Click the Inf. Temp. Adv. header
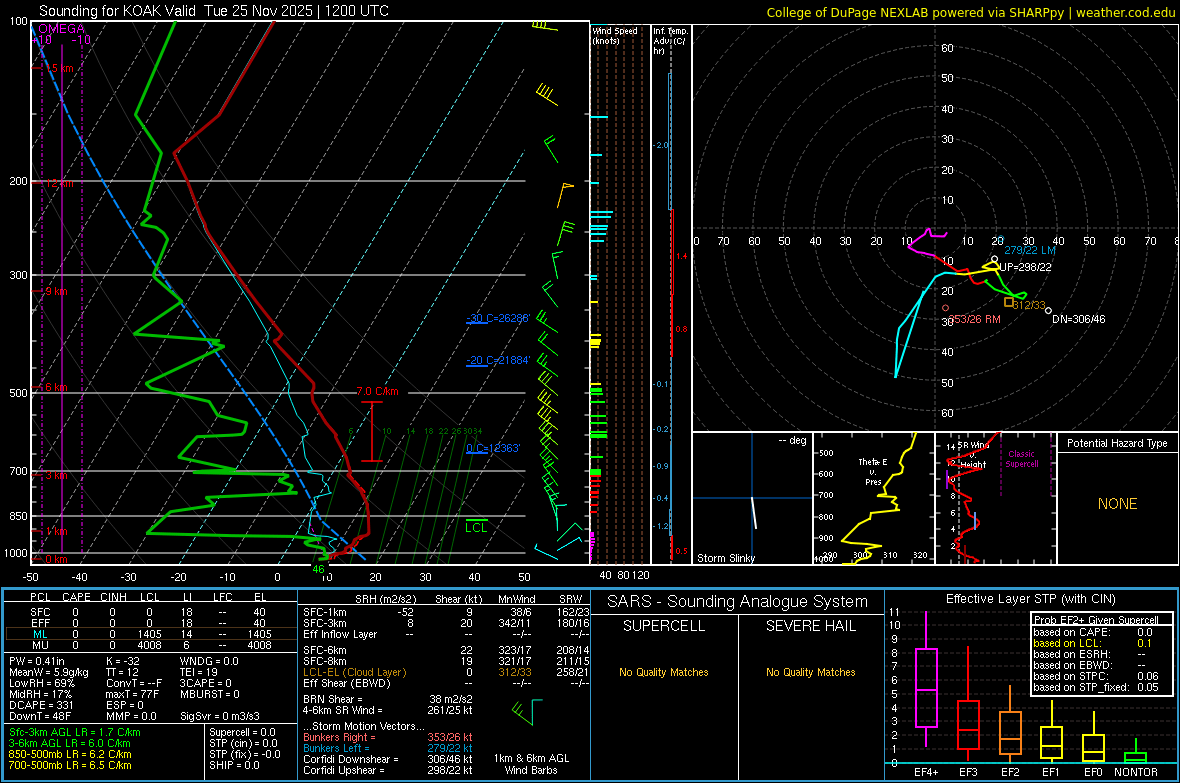The height and width of the screenshot is (783, 1180). [670, 41]
